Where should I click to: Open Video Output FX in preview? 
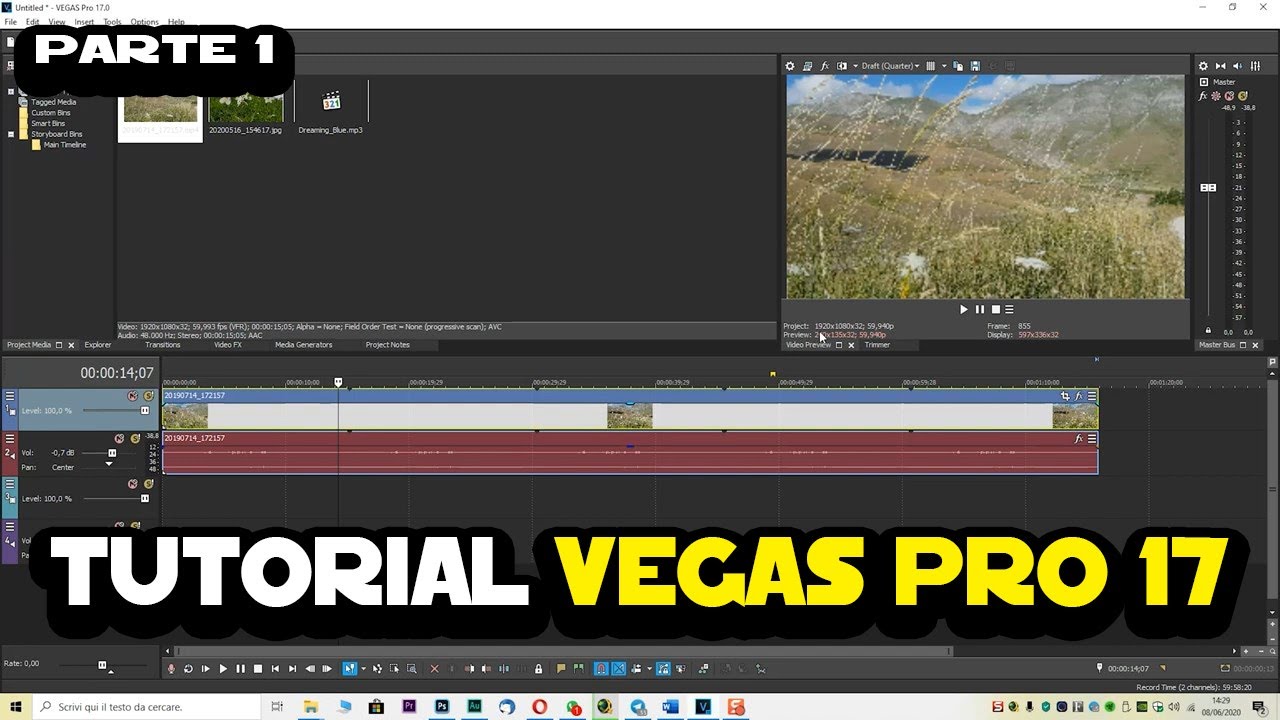click(x=825, y=66)
